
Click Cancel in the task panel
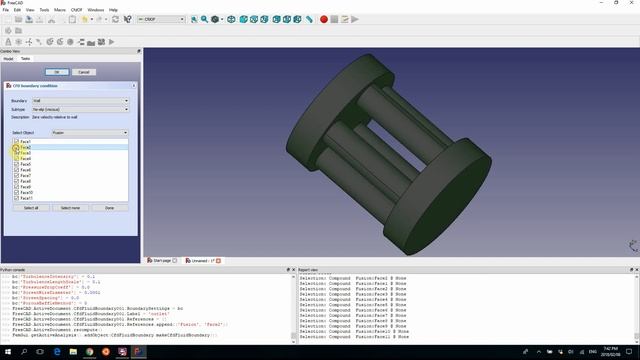[84, 72]
